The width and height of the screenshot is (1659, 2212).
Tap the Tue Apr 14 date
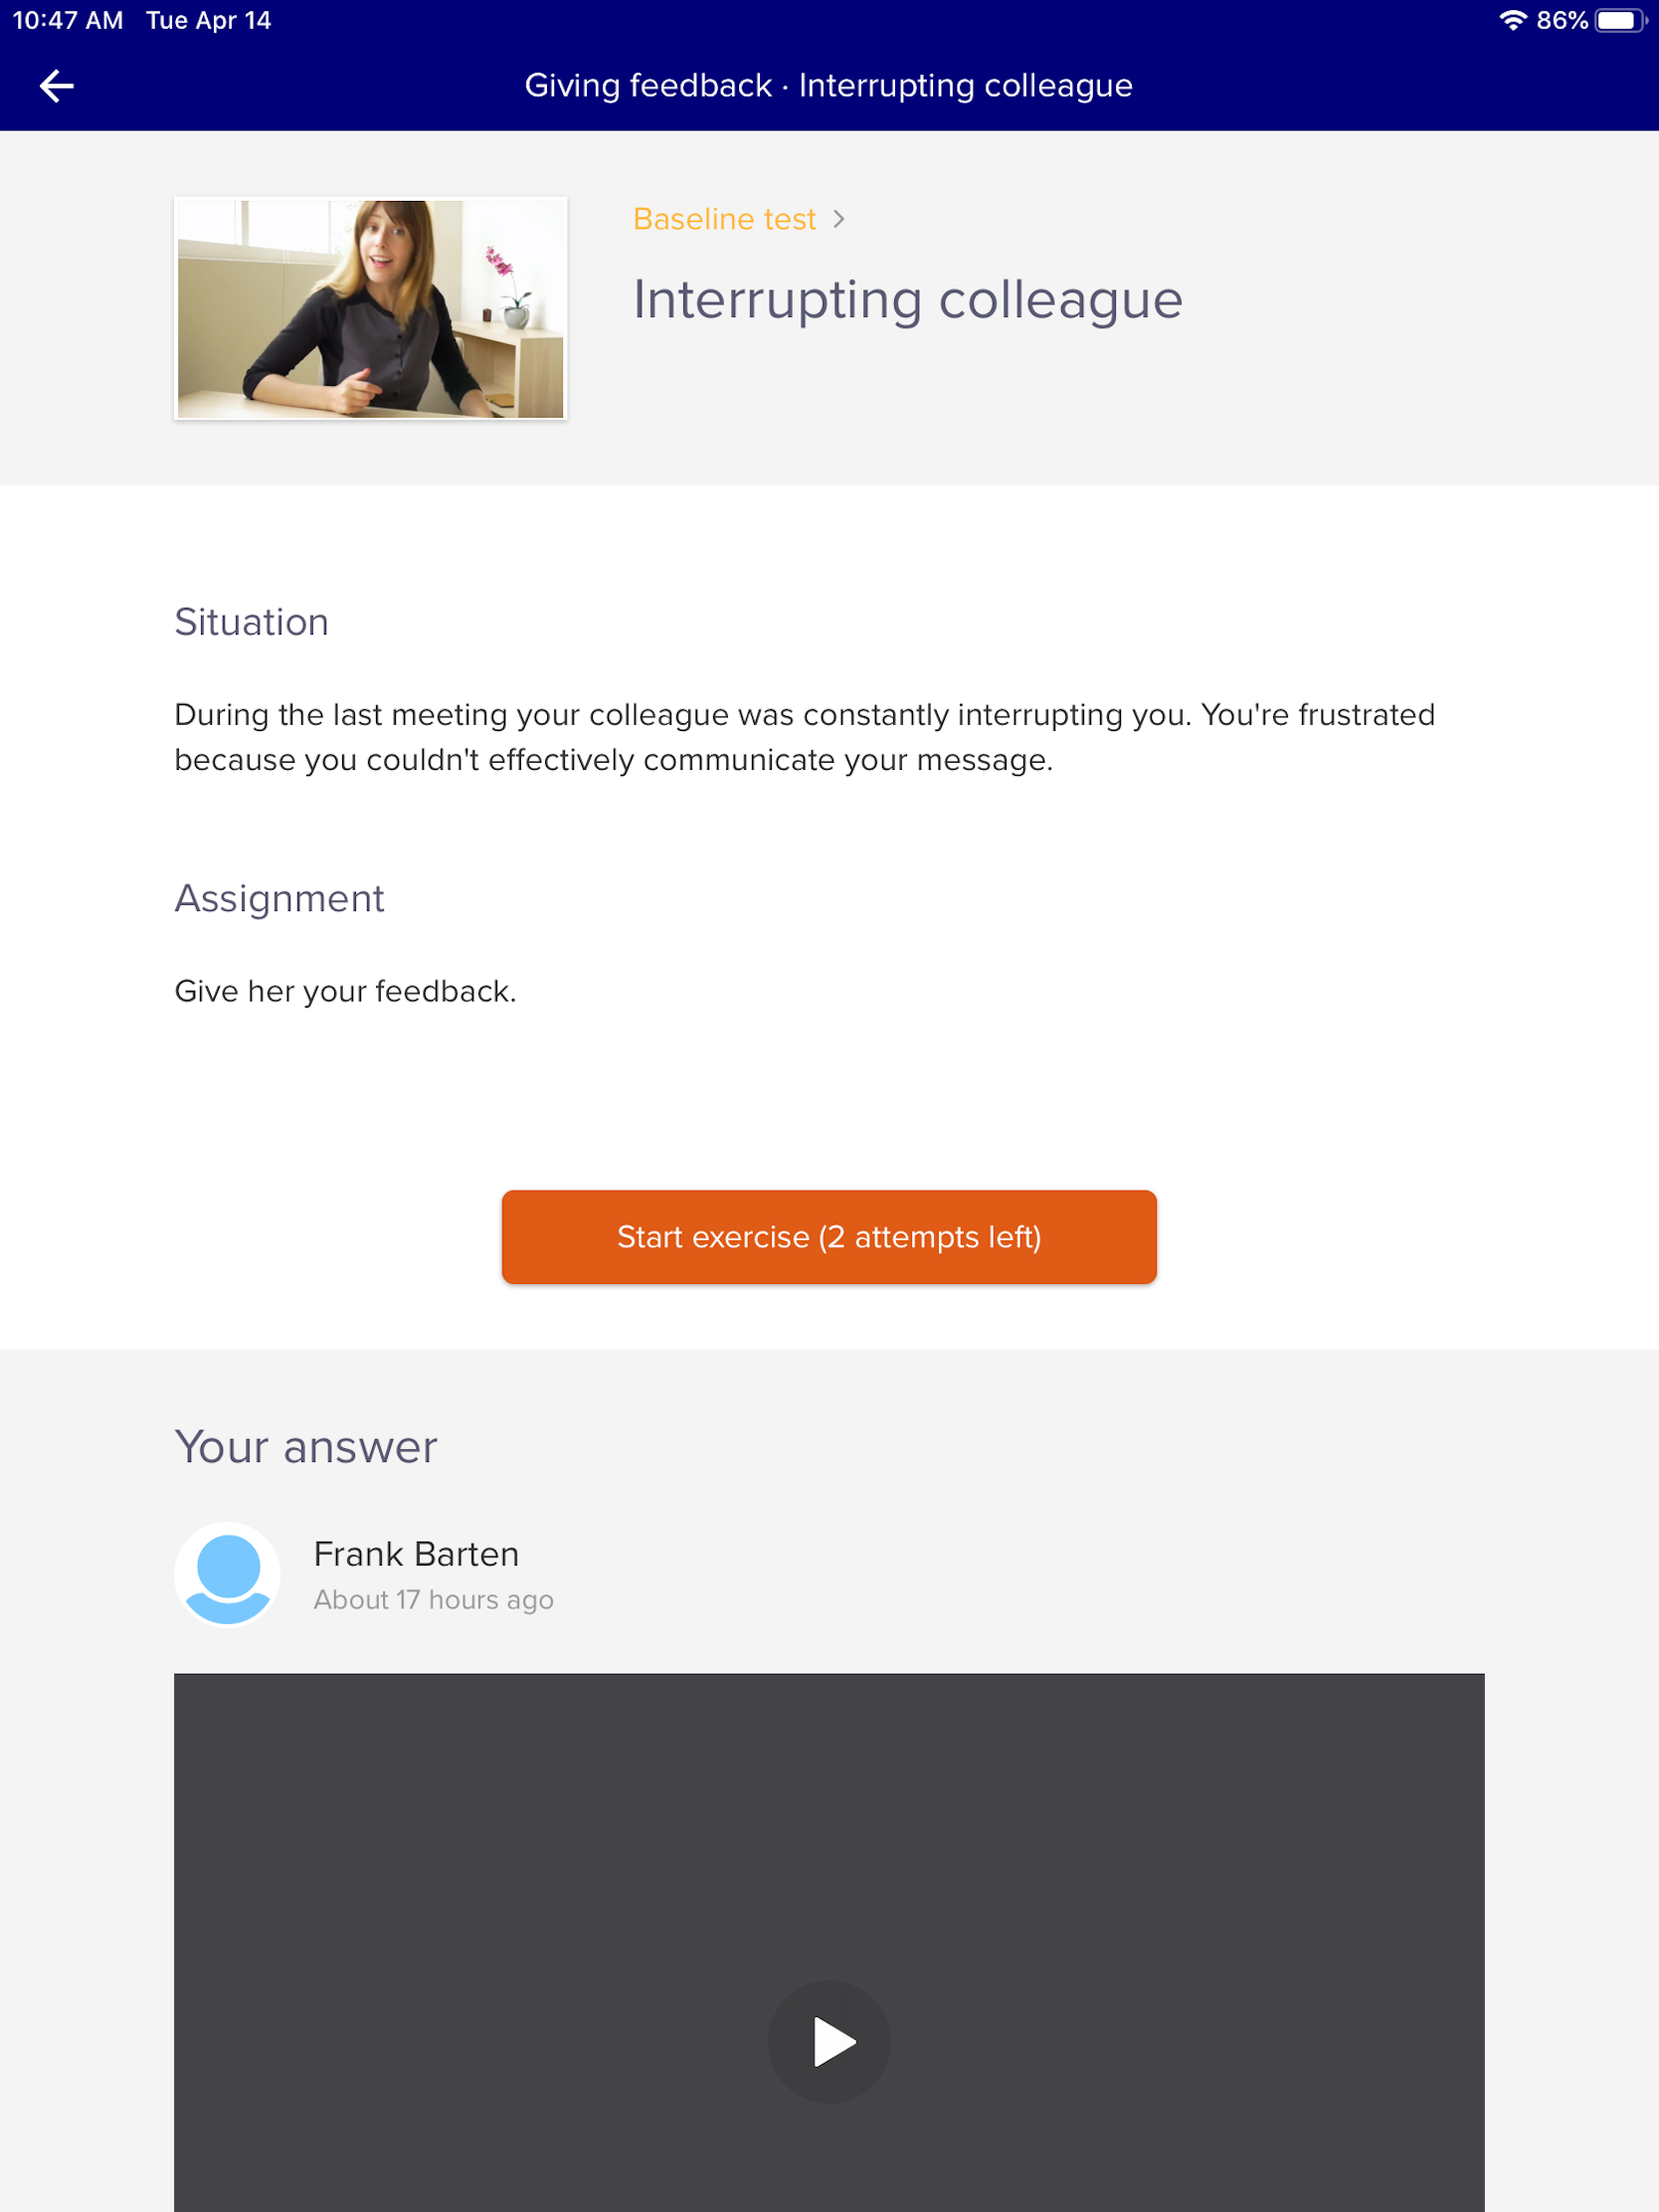pyautogui.click(x=208, y=20)
